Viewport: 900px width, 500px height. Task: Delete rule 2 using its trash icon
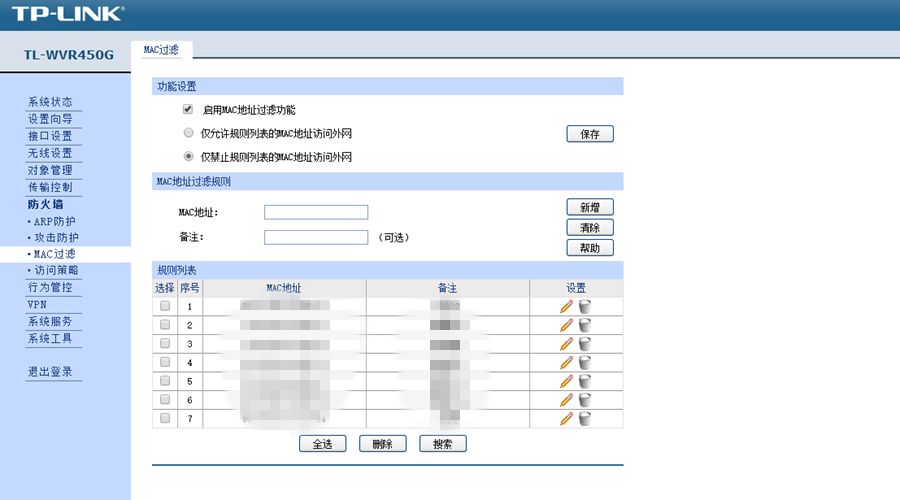[x=584, y=325]
